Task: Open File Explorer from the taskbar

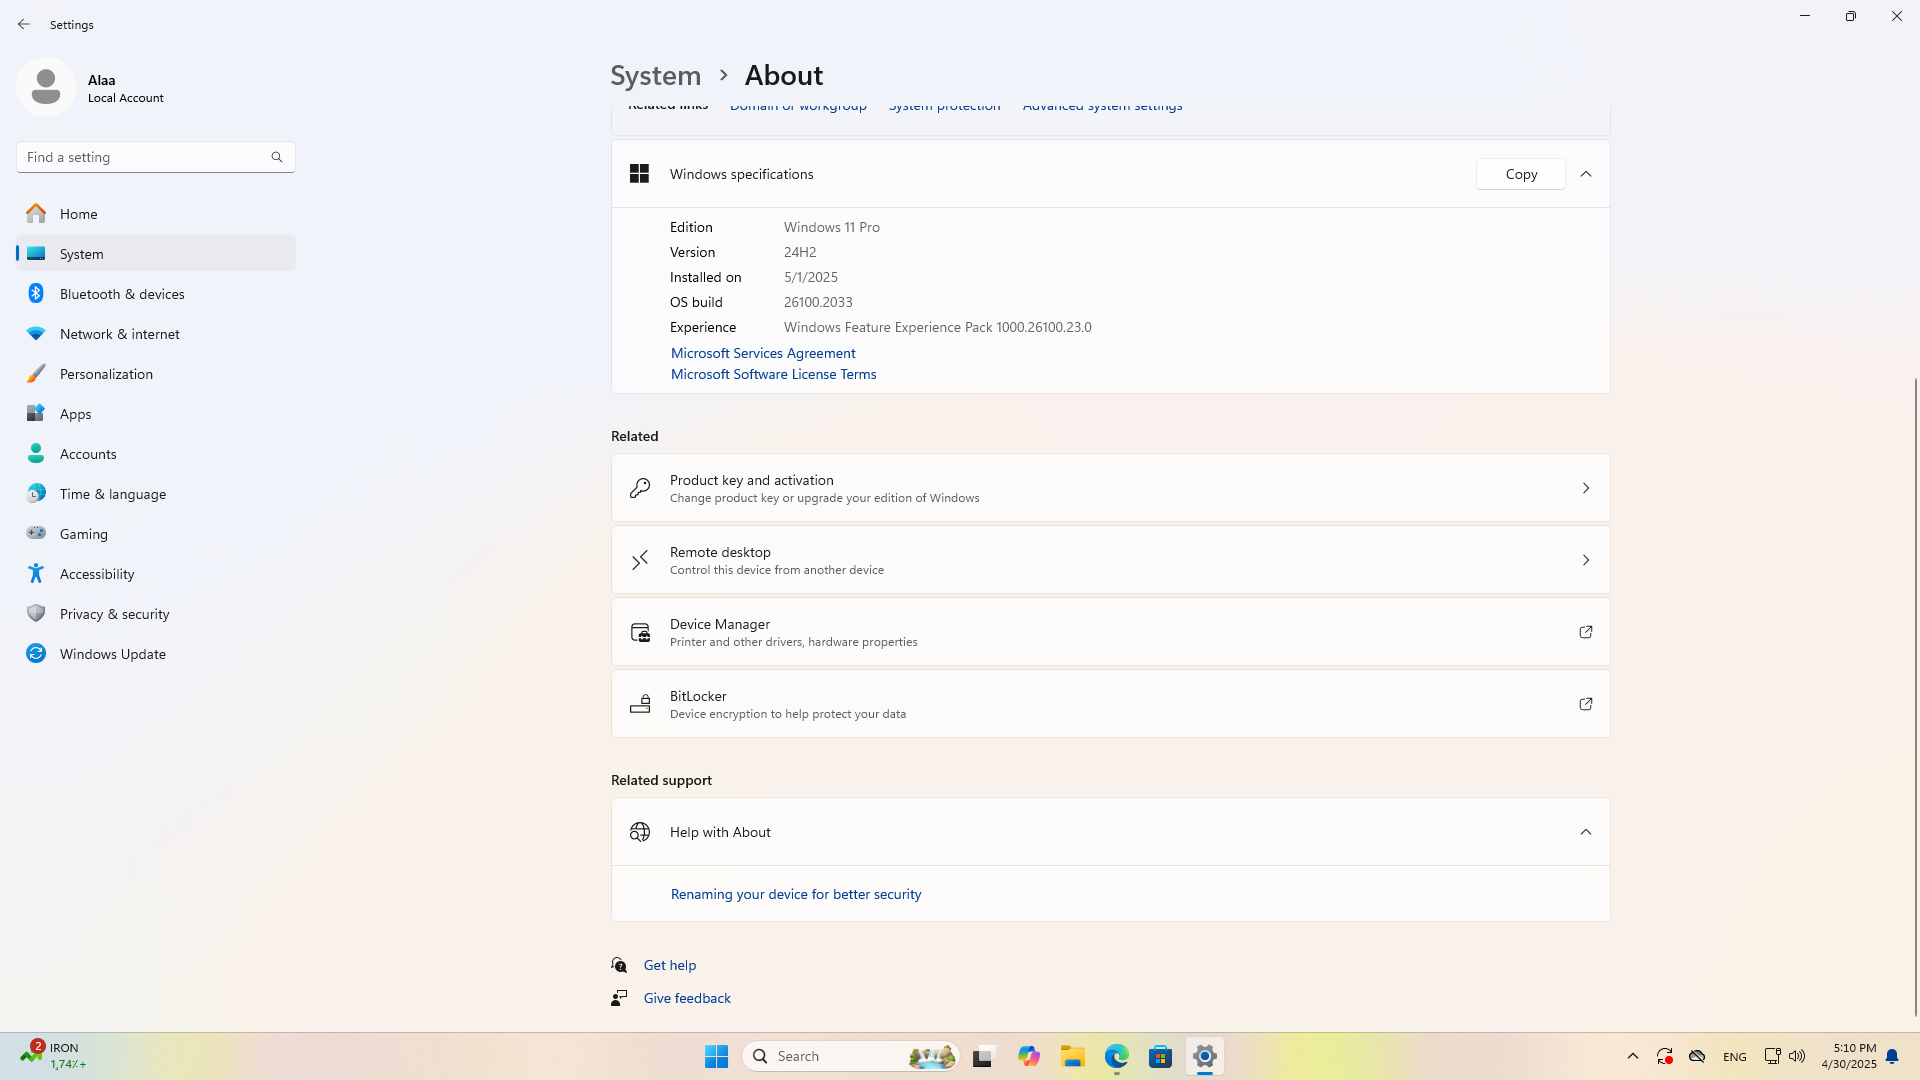Action: coord(1073,1056)
